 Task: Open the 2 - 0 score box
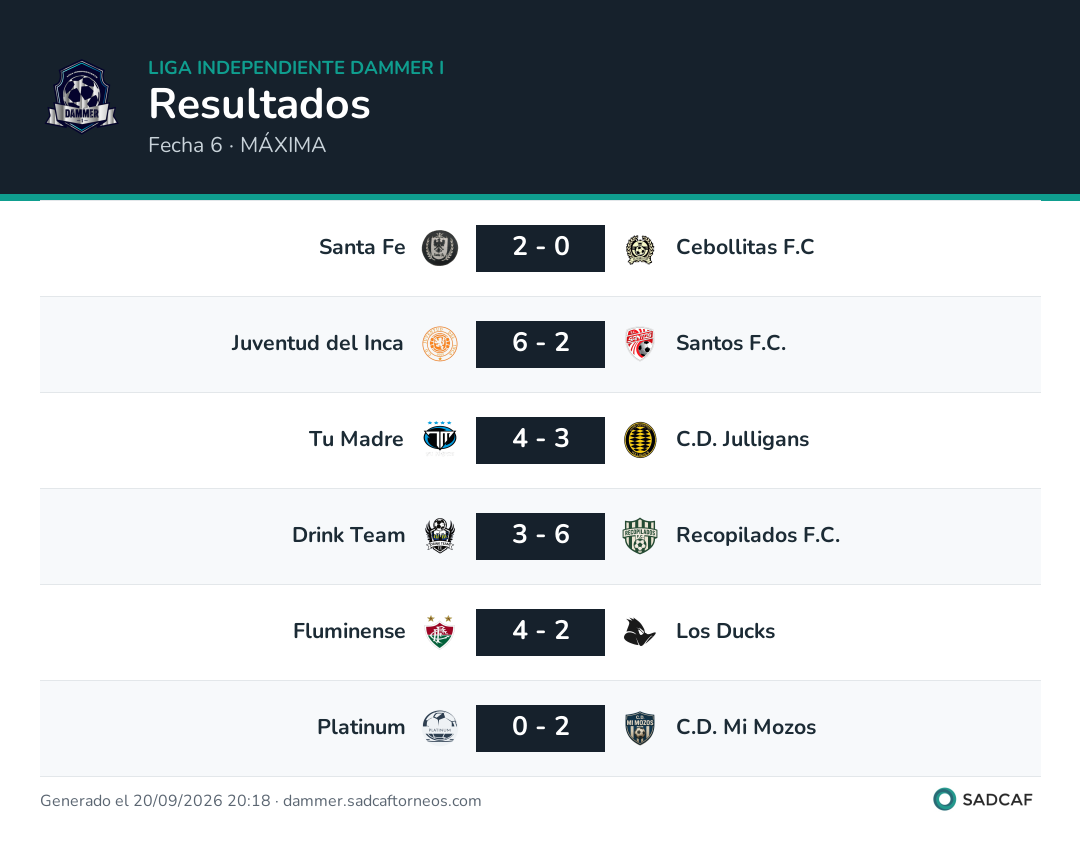coord(540,248)
